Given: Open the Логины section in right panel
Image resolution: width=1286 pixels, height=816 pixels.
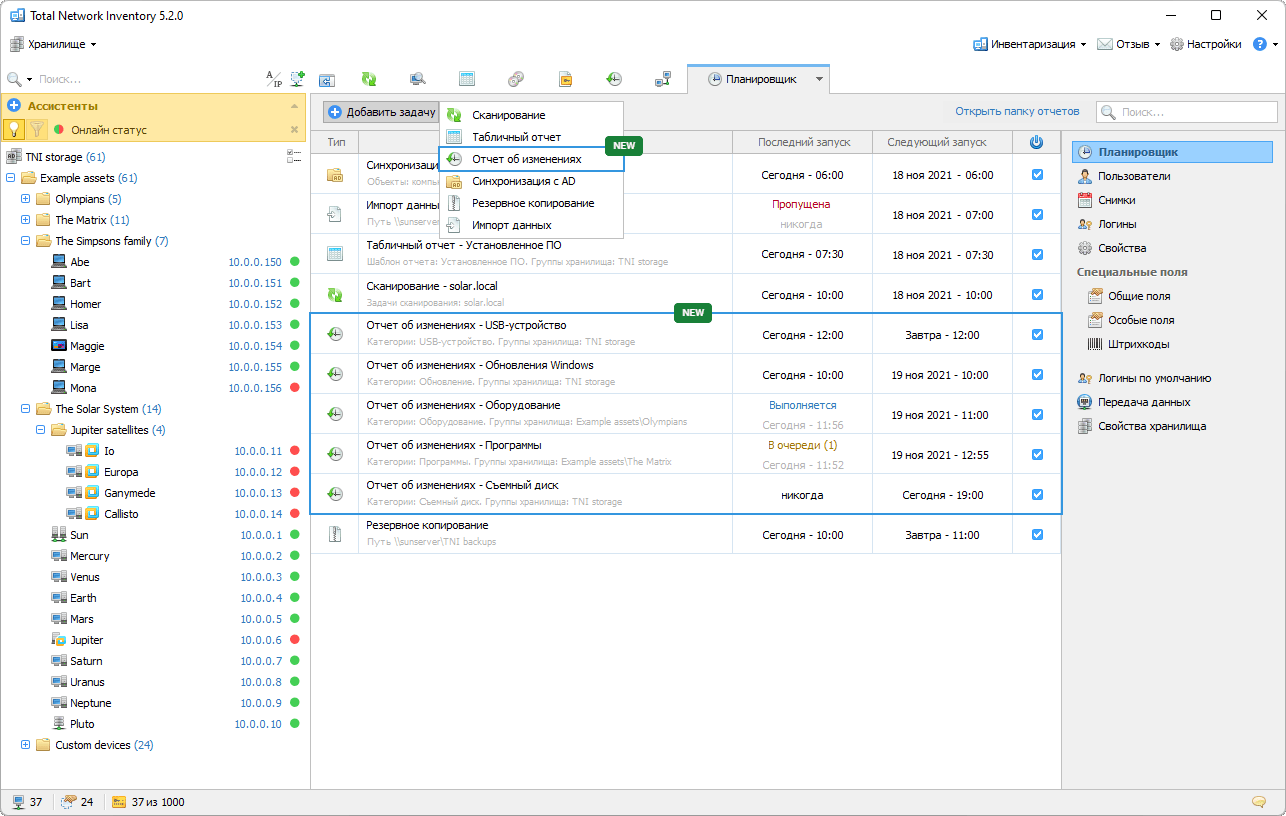Looking at the screenshot, I should (1116, 224).
